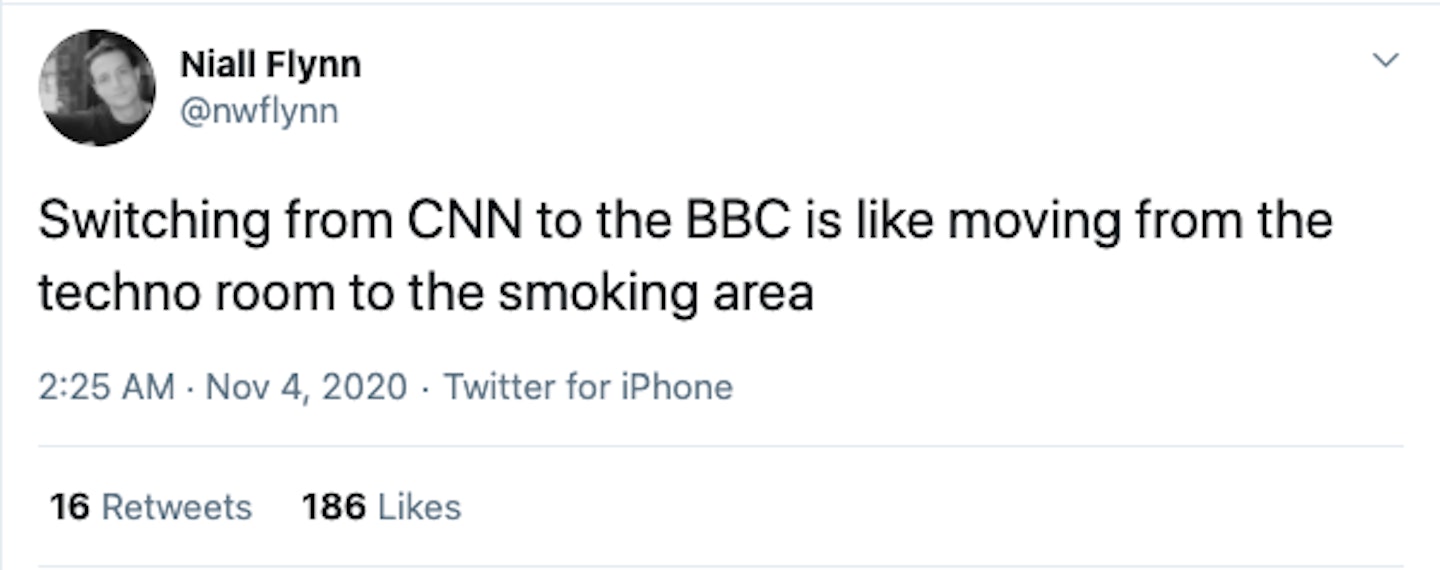Click the word CNN in the tweet
This screenshot has width=1440, height=570.
click(463, 221)
